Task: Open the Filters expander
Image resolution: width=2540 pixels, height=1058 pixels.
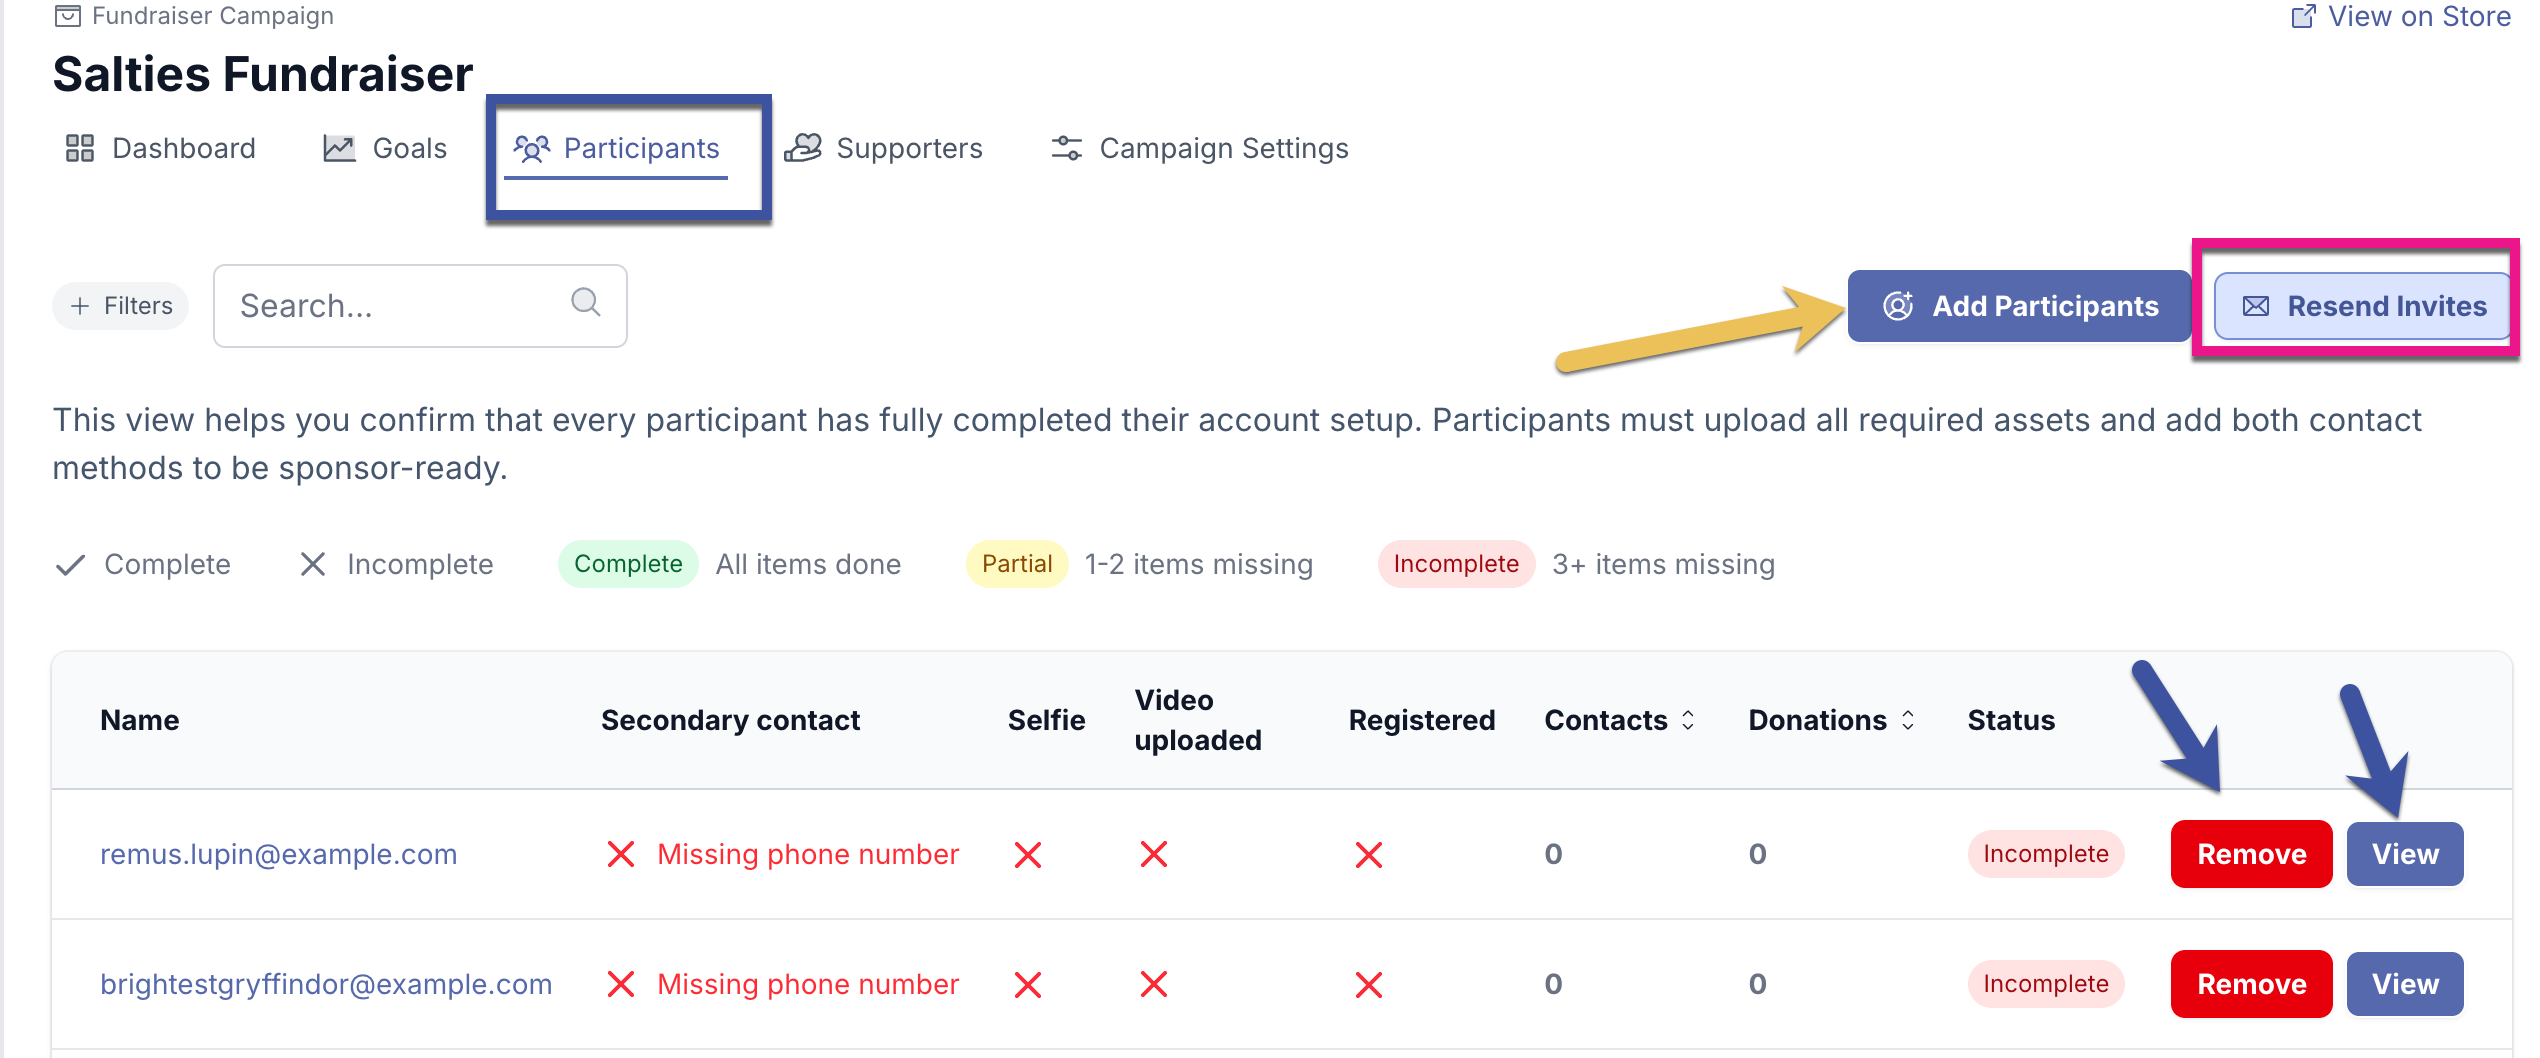Action: coord(121,306)
